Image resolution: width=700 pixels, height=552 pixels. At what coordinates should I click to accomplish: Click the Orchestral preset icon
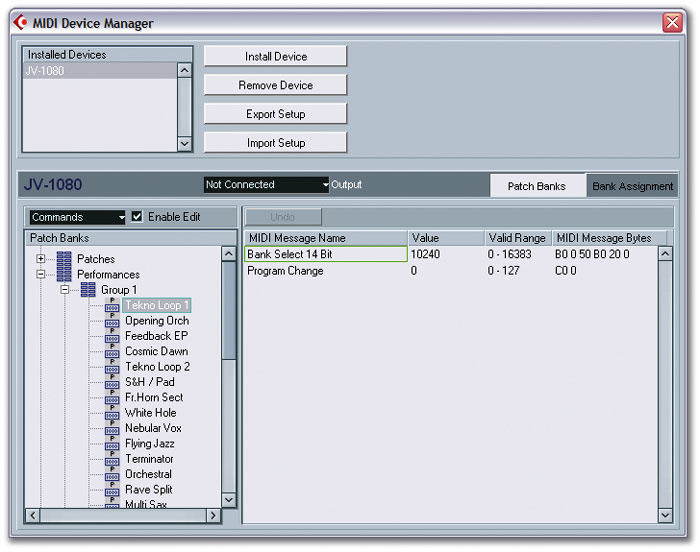(112, 474)
